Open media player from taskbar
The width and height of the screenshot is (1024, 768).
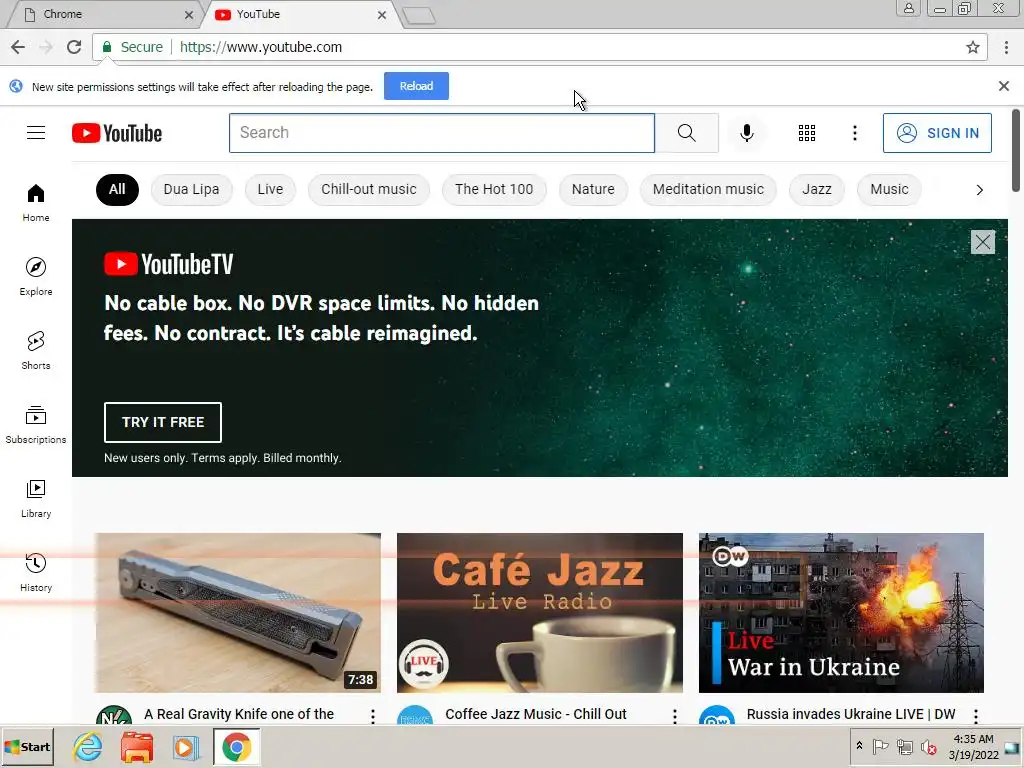[186, 747]
